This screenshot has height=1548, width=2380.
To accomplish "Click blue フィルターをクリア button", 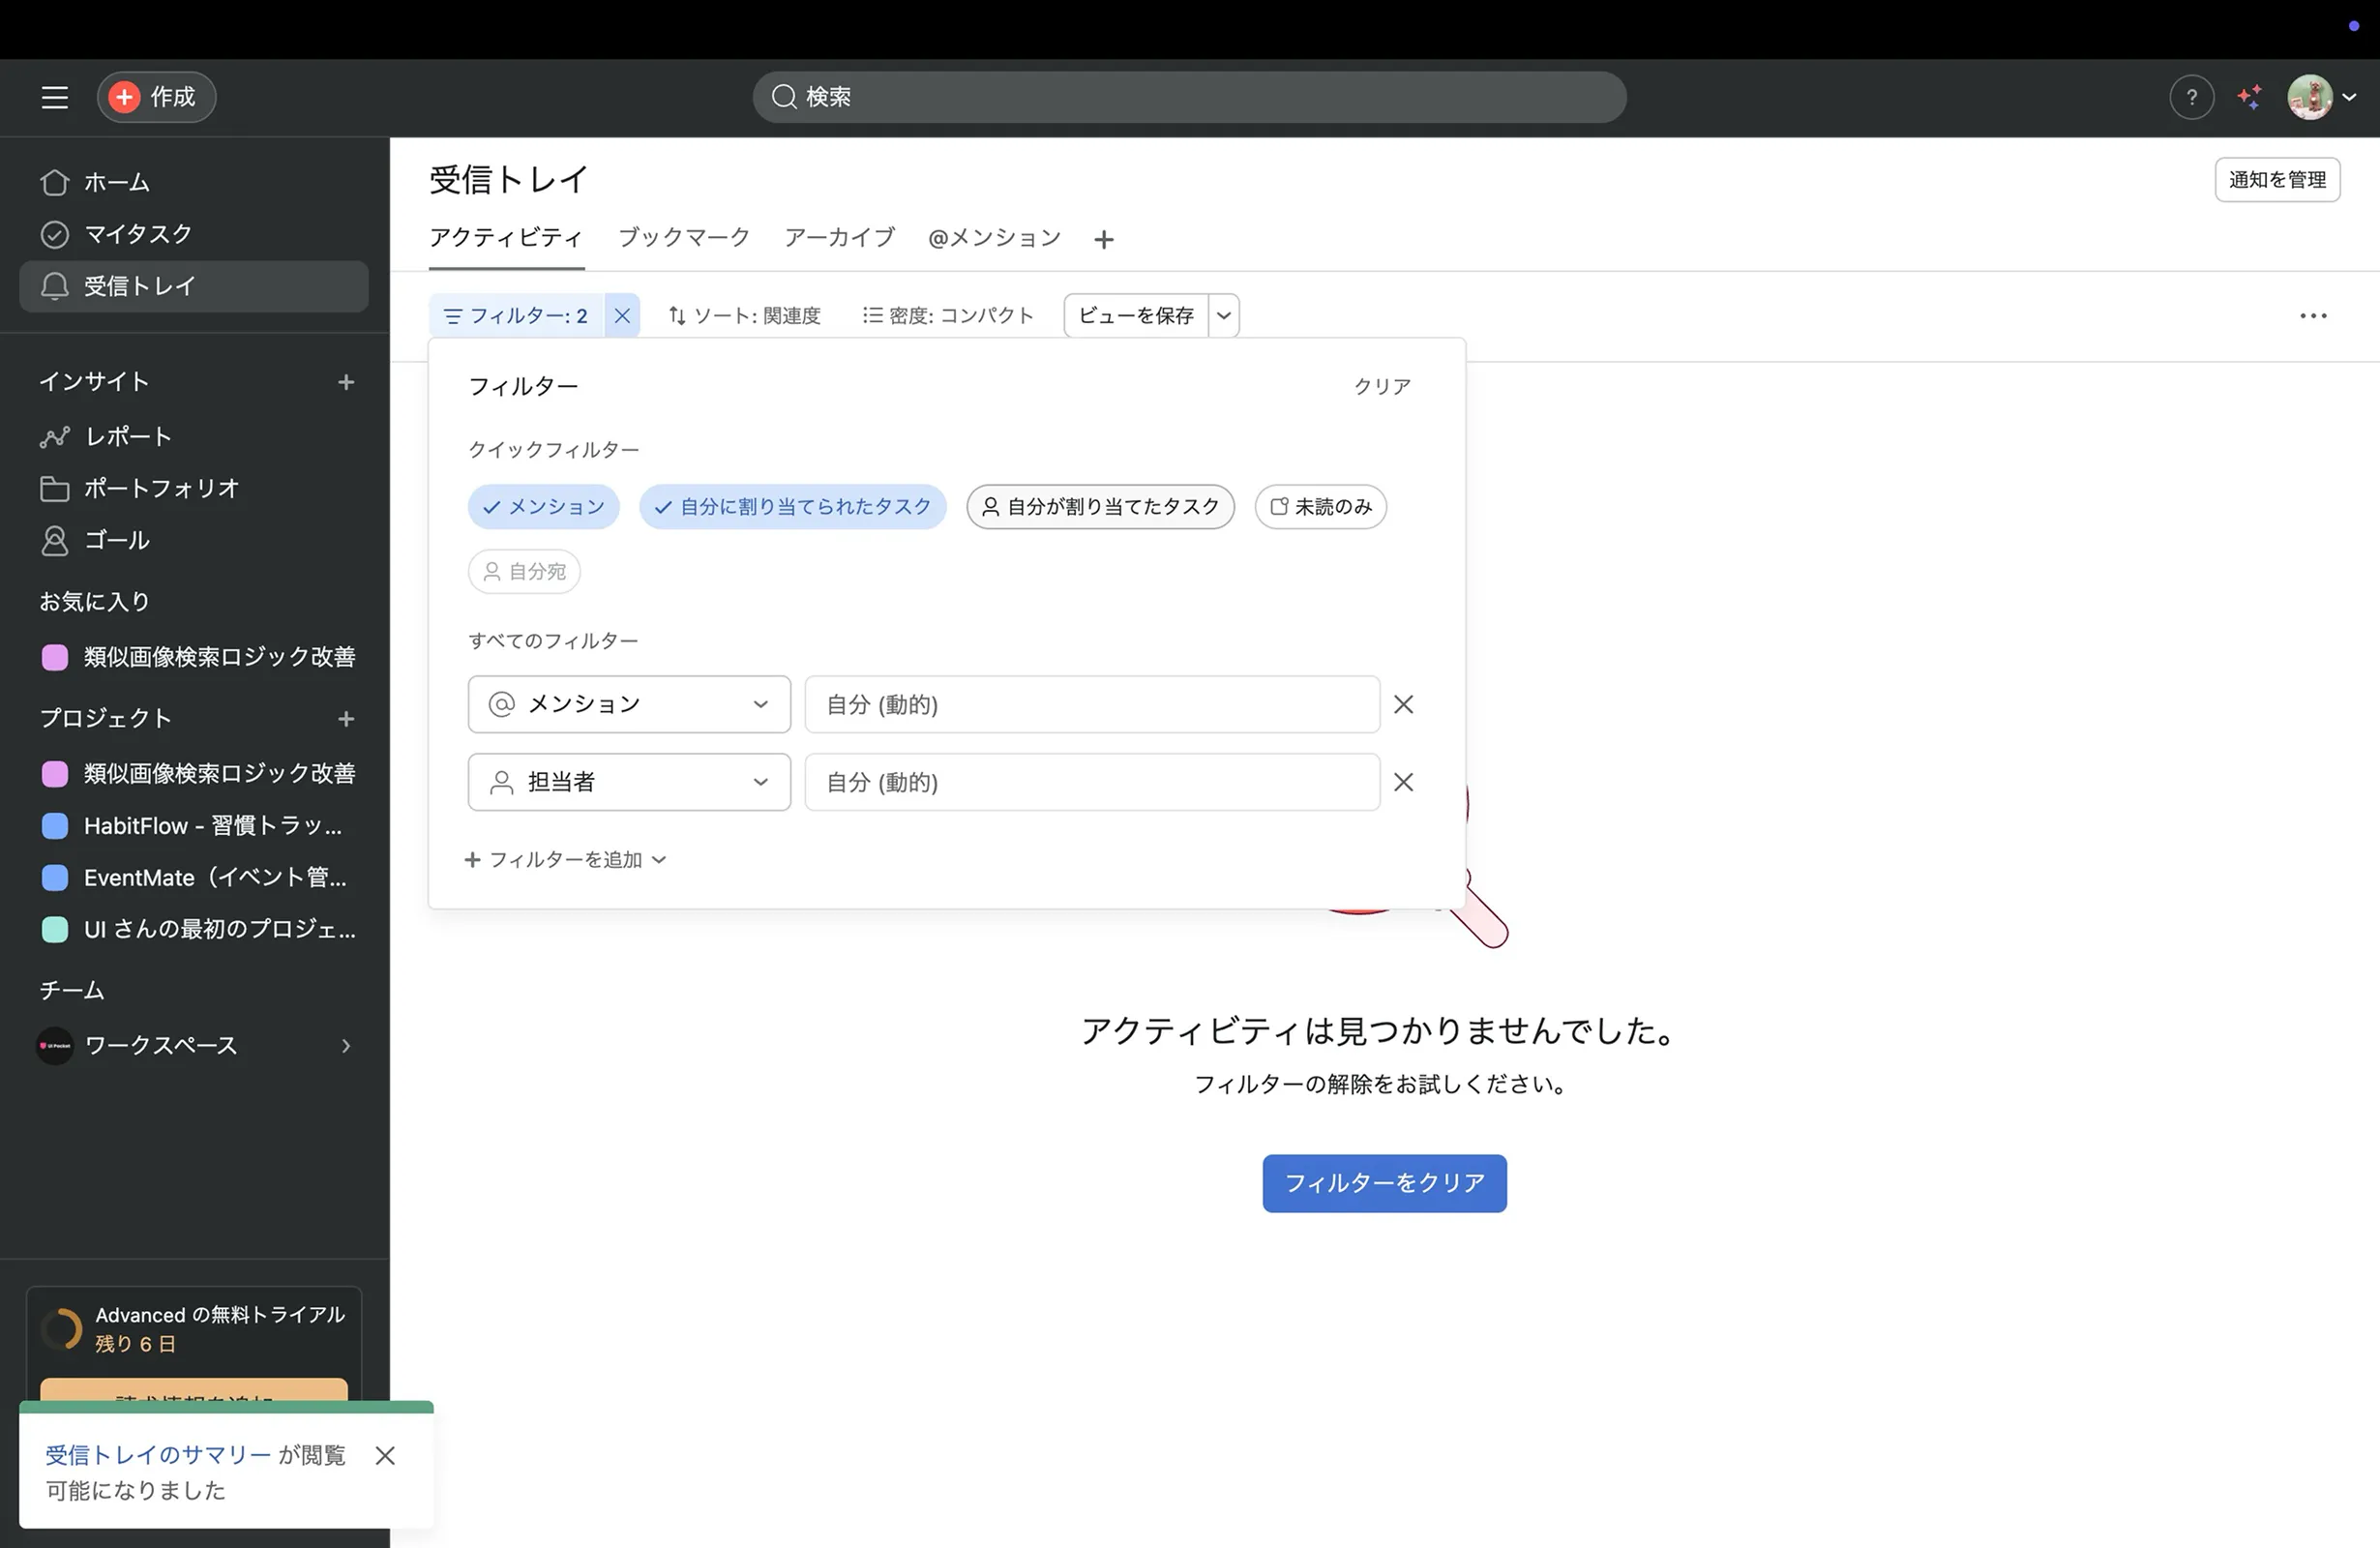I will click(1384, 1184).
